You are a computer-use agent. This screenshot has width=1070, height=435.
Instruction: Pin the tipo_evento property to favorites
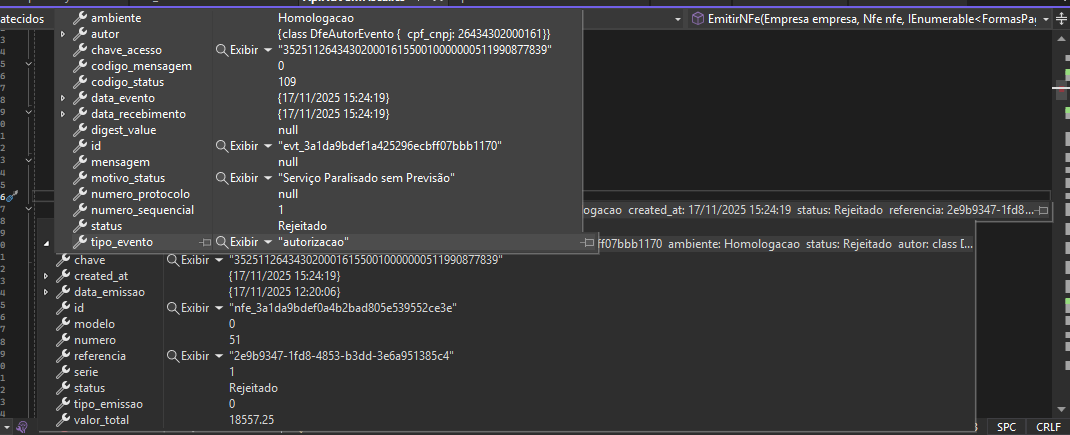click(205, 242)
